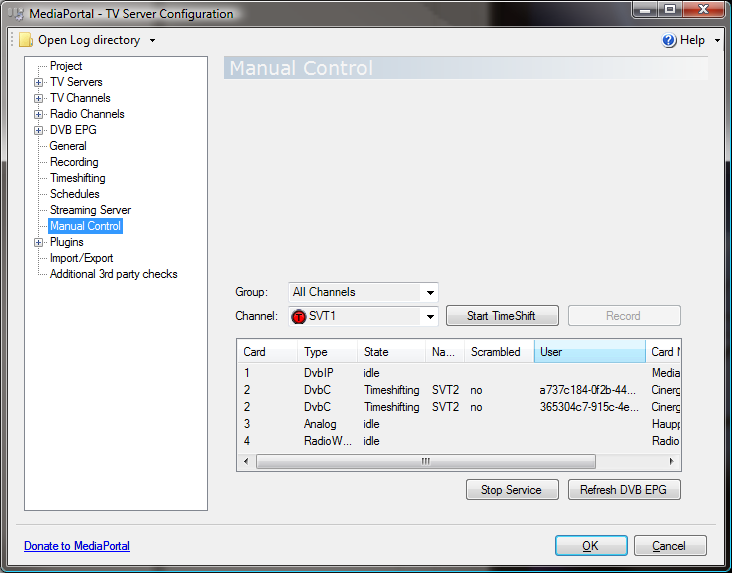
Task: Click the Open Log directory folder icon
Action: (26, 40)
